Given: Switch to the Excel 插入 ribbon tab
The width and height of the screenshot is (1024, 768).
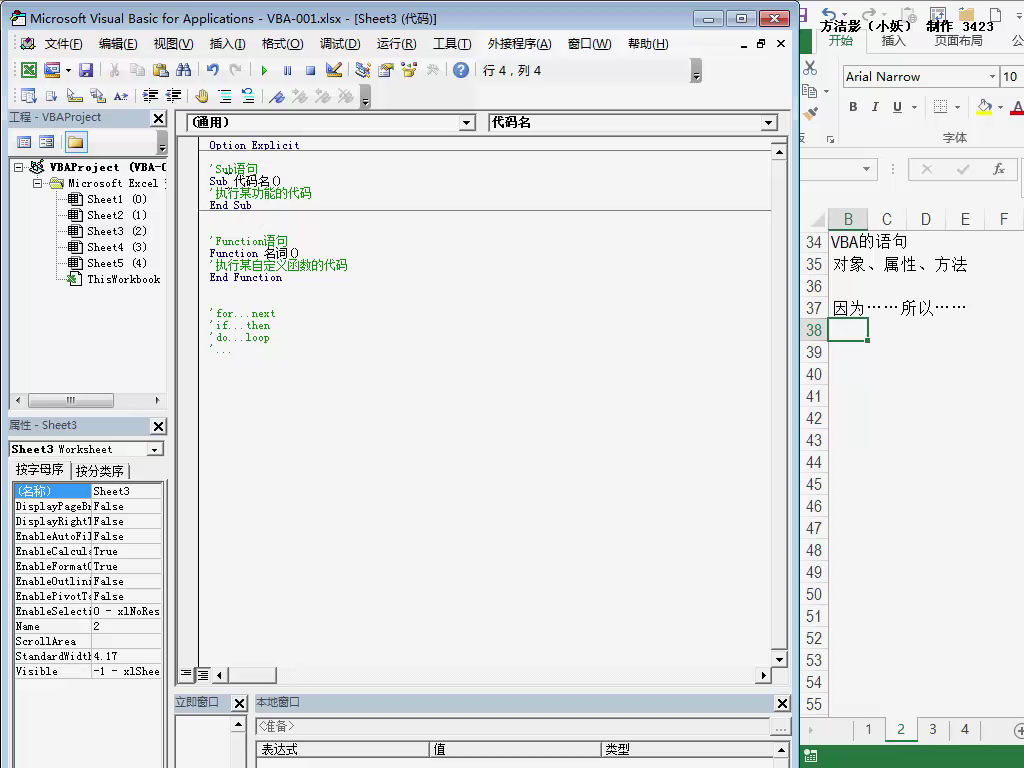Looking at the screenshot, I should point(893,41).
